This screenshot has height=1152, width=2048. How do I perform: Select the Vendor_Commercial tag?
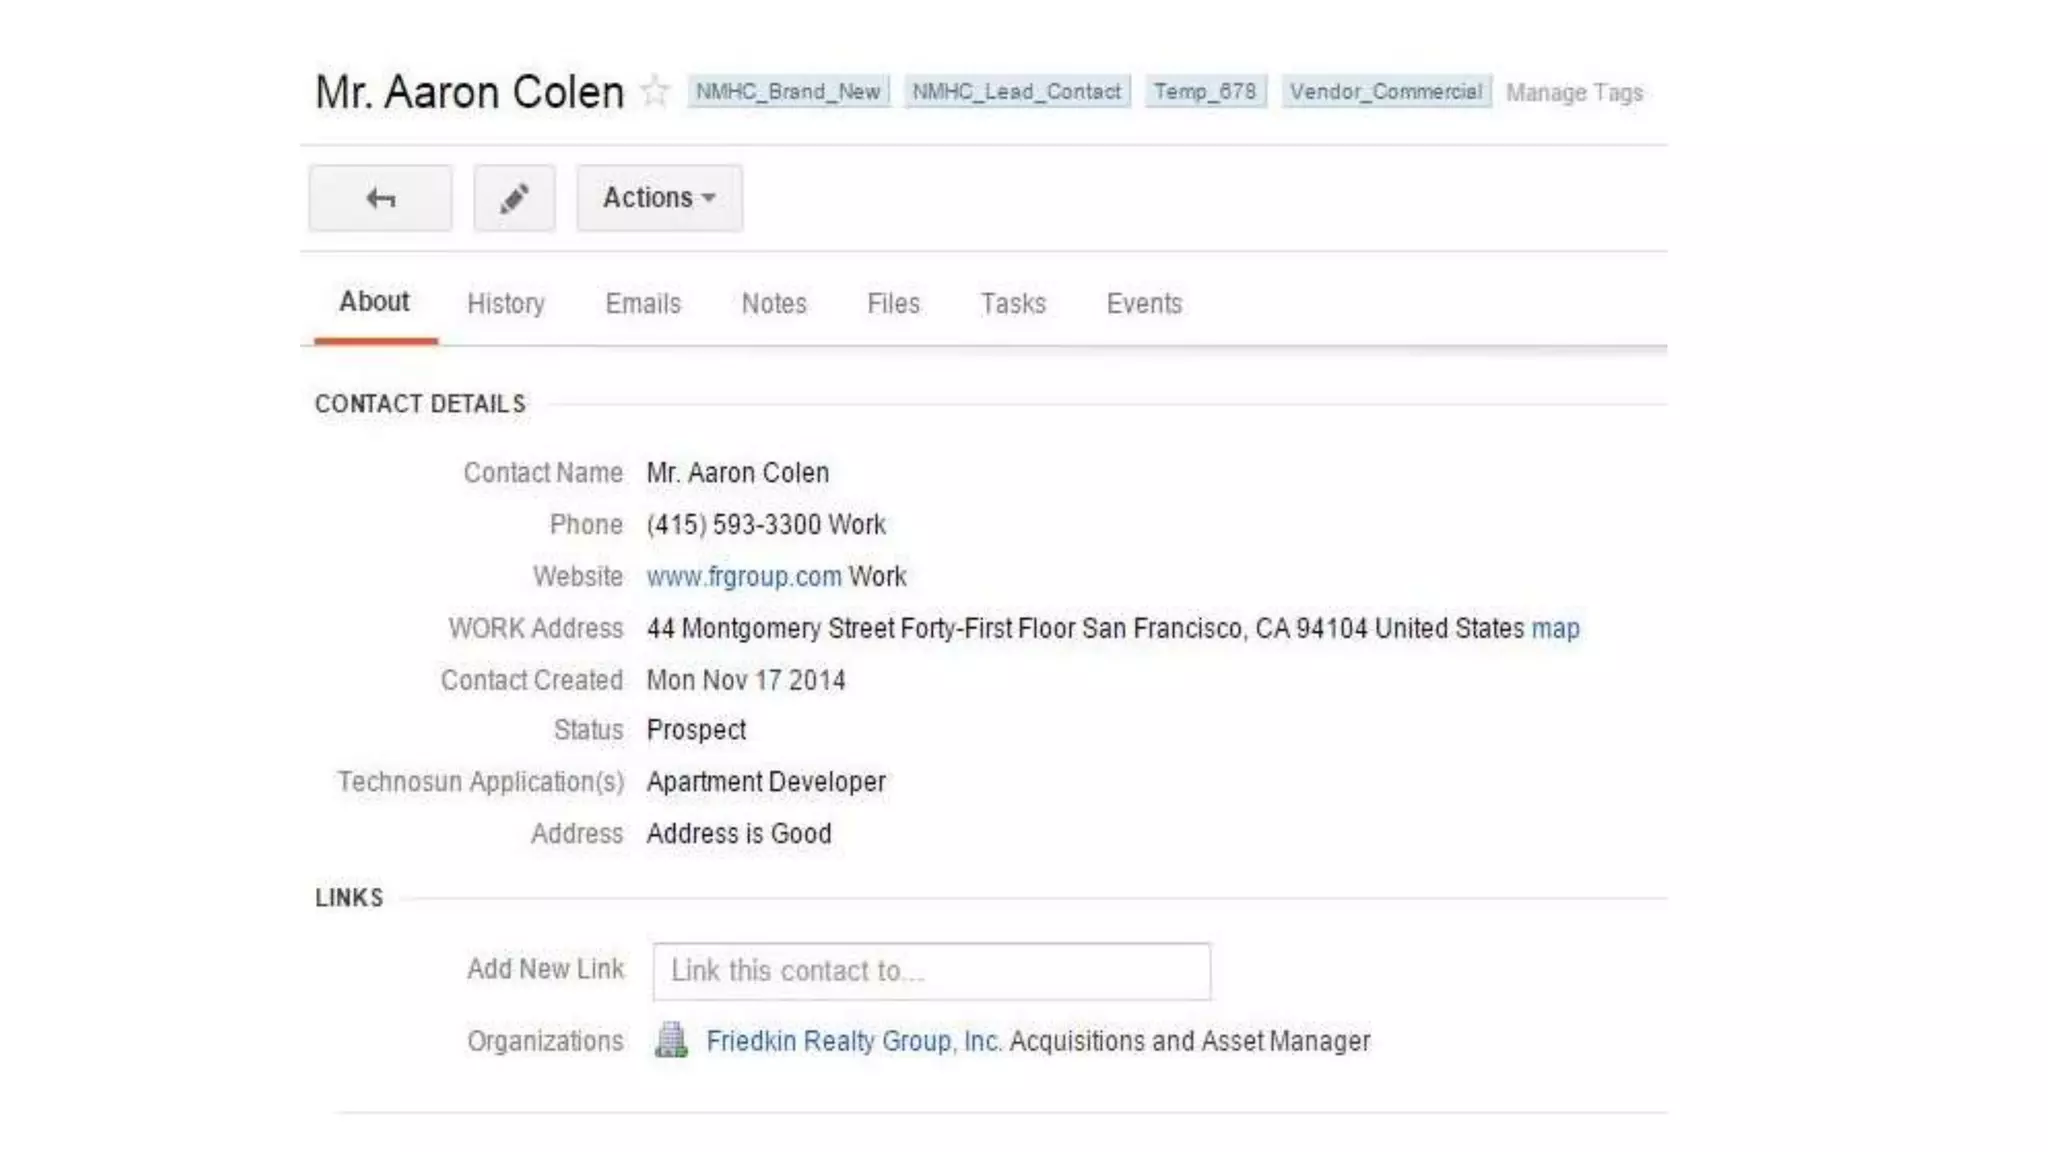tap(1386, 91)
